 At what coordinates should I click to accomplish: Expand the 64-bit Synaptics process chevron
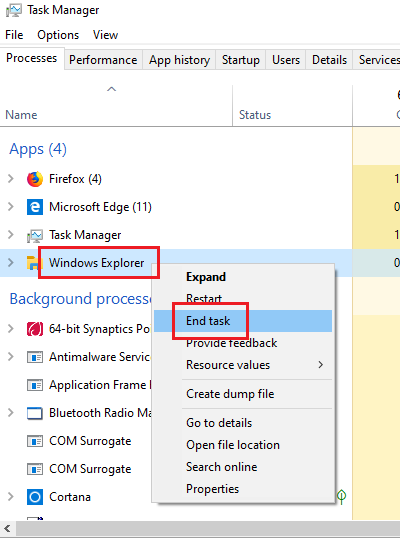pos(11,329)
